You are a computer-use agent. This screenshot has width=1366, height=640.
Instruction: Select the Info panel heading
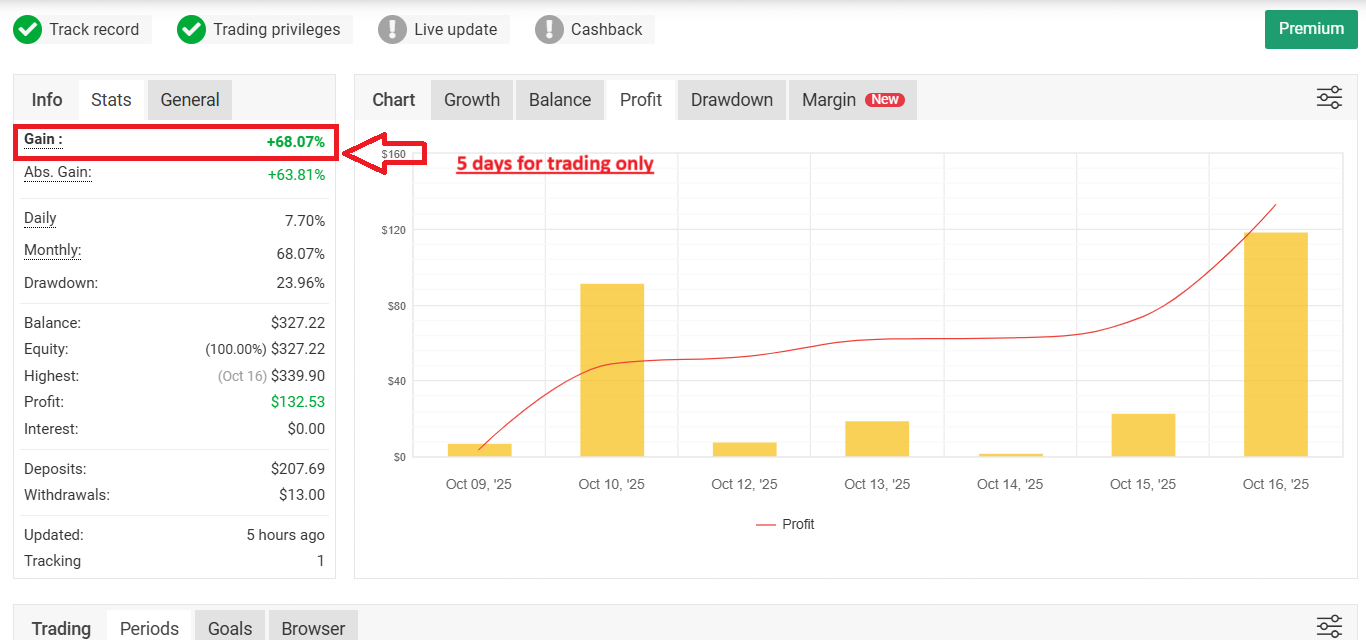(47, 100)
